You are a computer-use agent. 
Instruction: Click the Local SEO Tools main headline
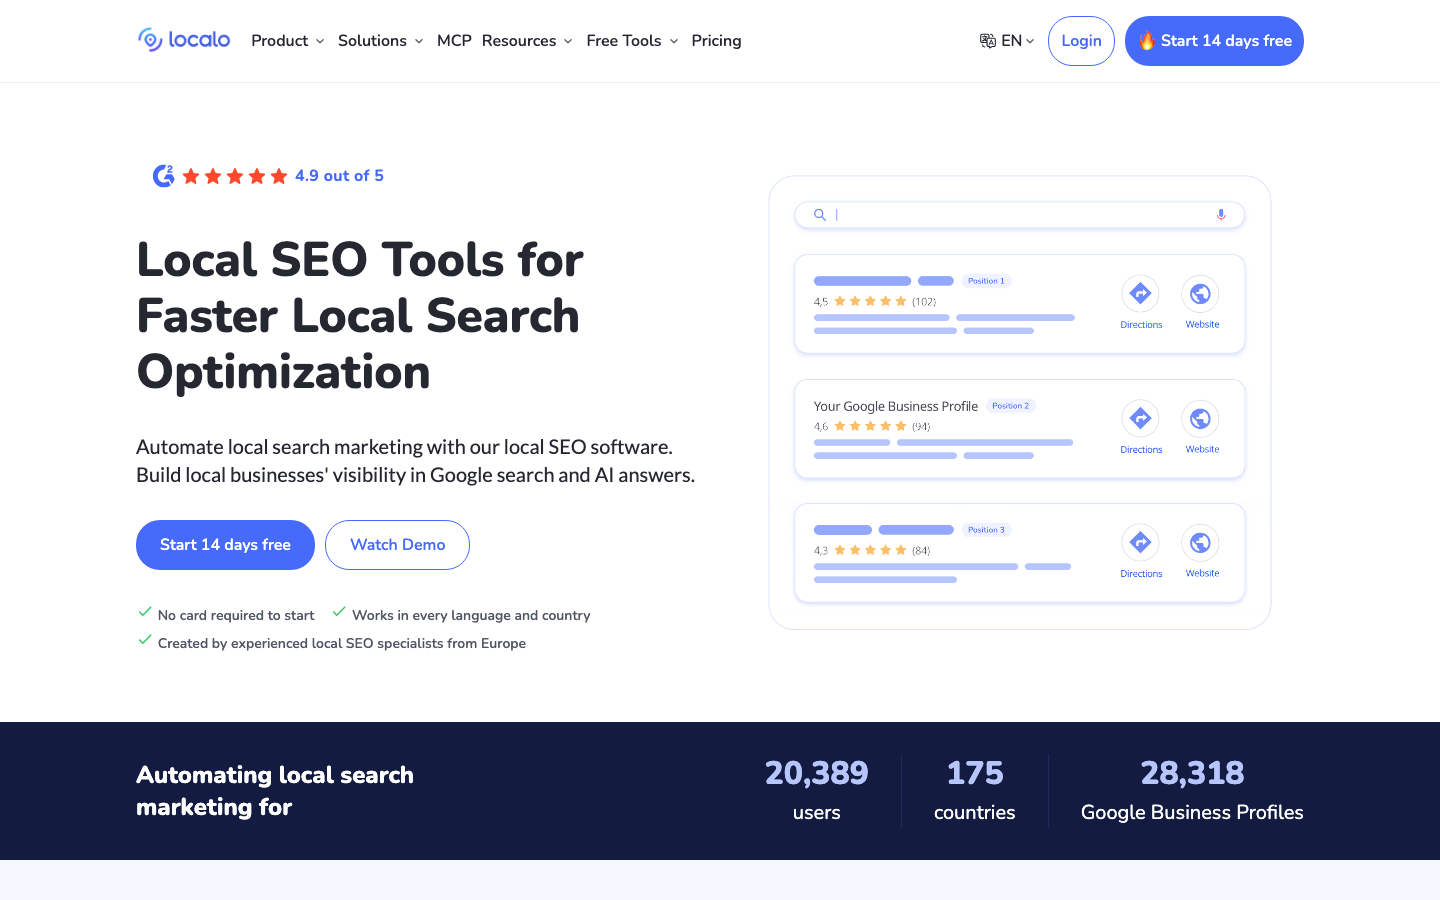(360, 316)
